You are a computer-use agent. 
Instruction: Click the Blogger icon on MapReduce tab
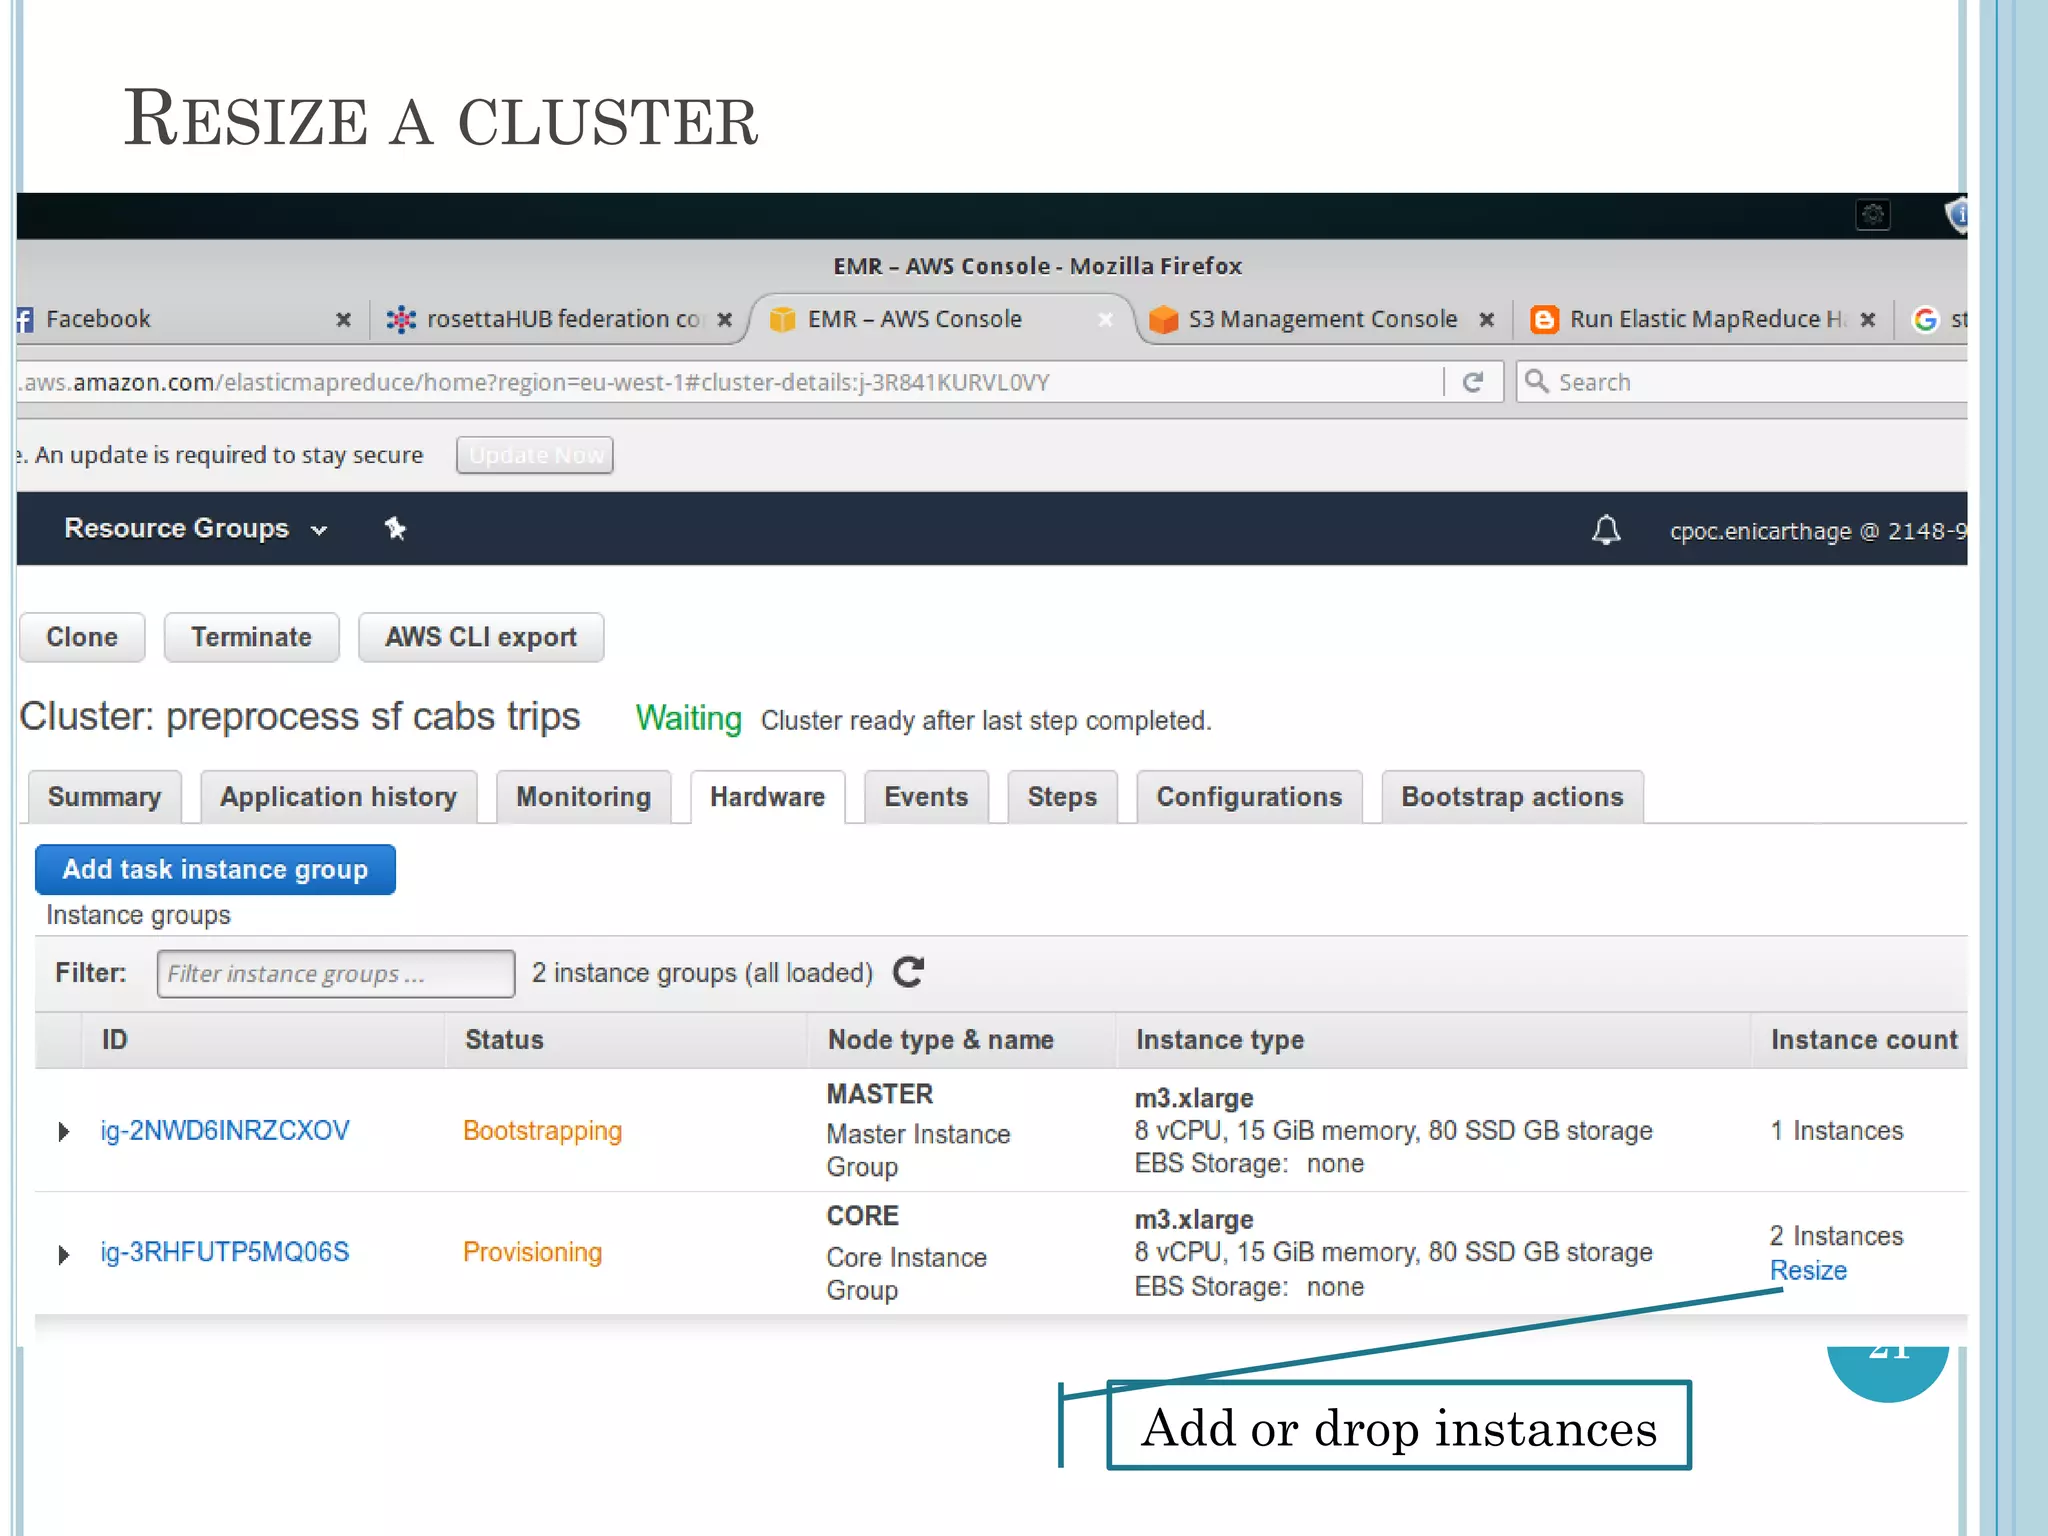point(1545,319)
